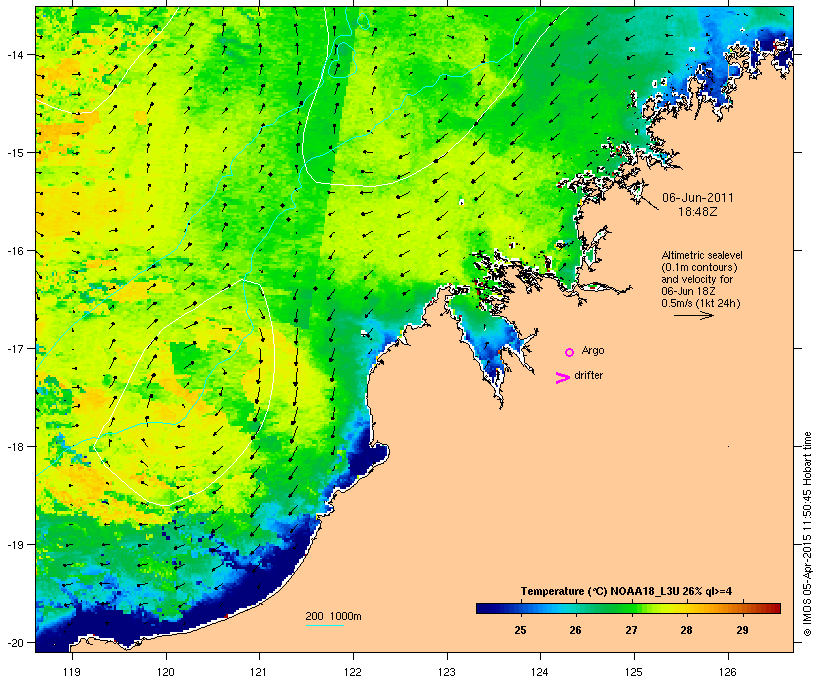Screen dimensions: 820x680
Task: Click the magenta drifter legend symbol
Action: click(x=563, y=377)
